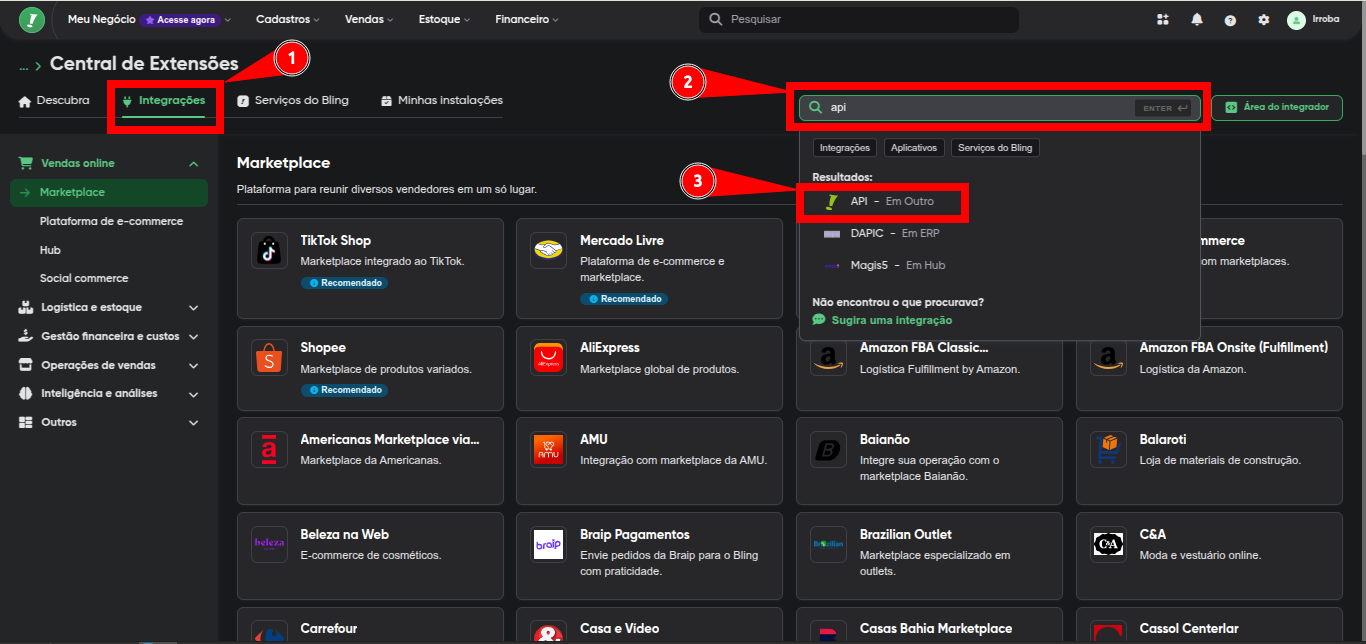Click the Irroba user avatar

1296,19
